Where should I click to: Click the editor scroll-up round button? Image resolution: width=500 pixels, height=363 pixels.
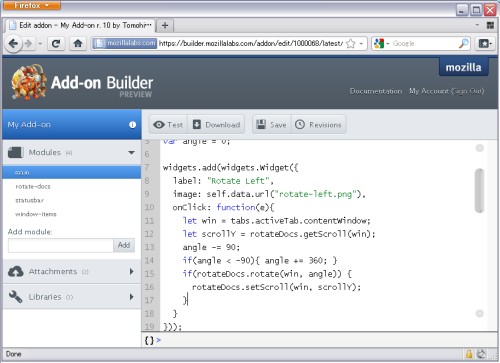(480, 148)
